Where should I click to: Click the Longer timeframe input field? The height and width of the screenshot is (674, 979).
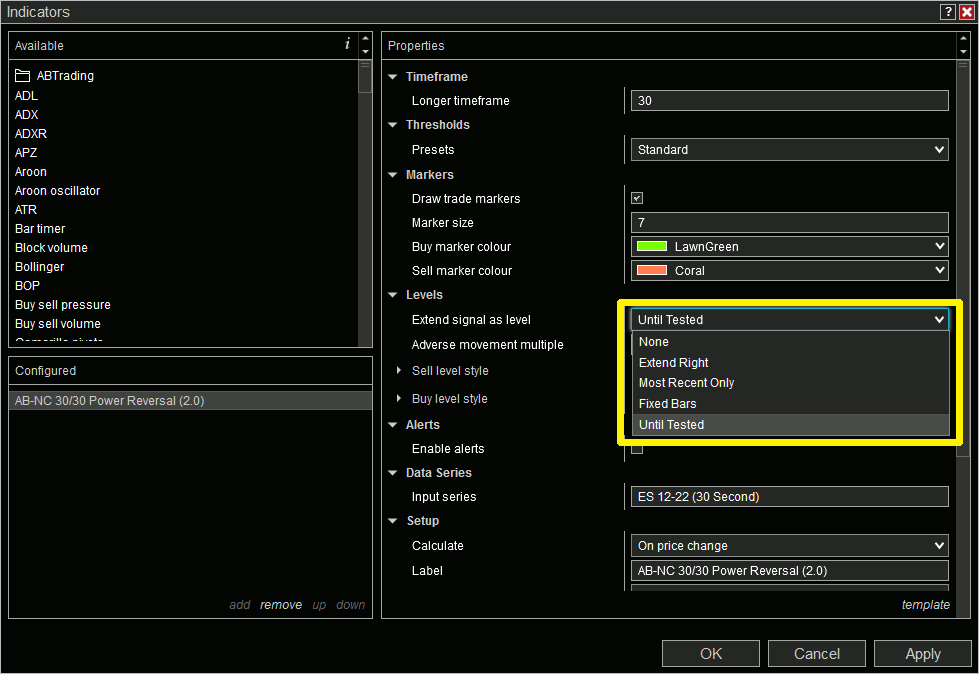pyautogui.click(x=789, y=100)
